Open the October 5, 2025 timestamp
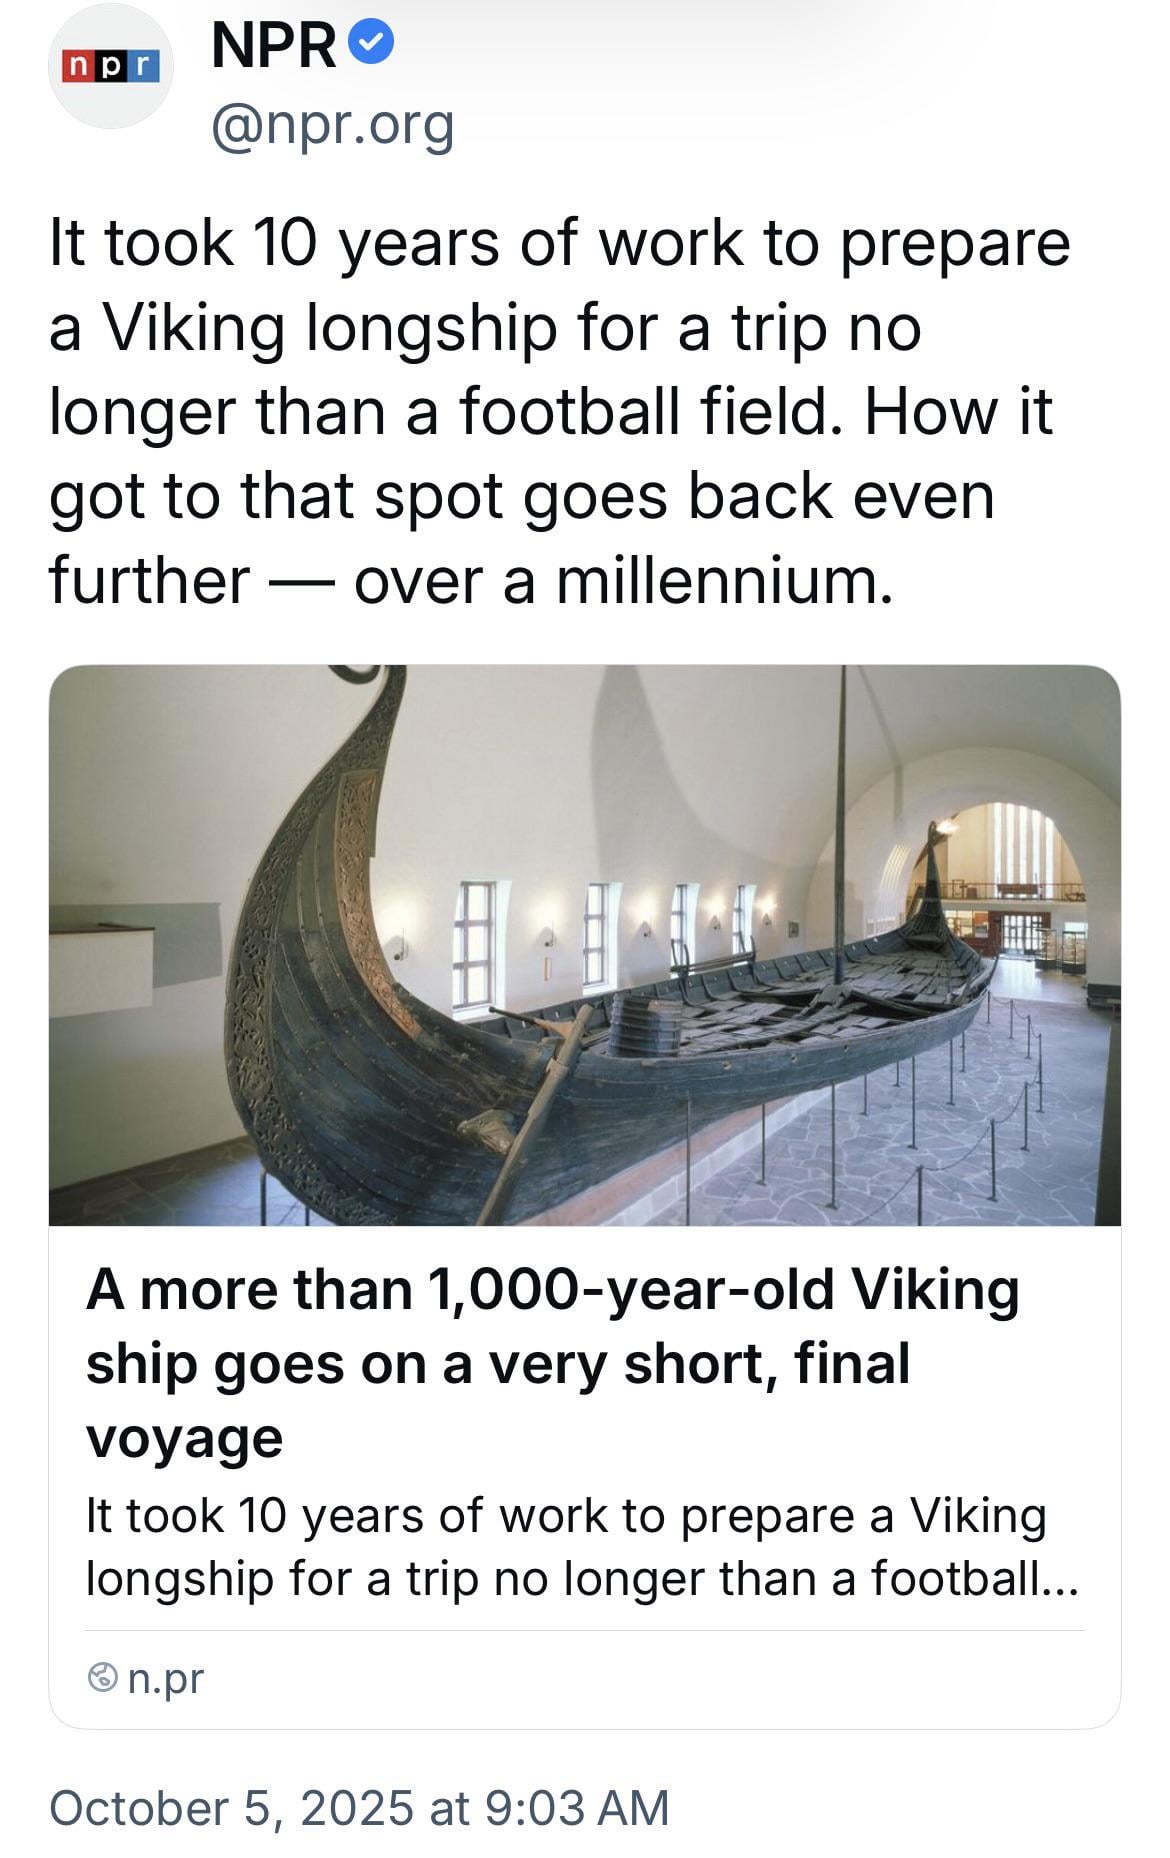1170x1858 pixels. pyautogui.click(x=358, y=1807)
